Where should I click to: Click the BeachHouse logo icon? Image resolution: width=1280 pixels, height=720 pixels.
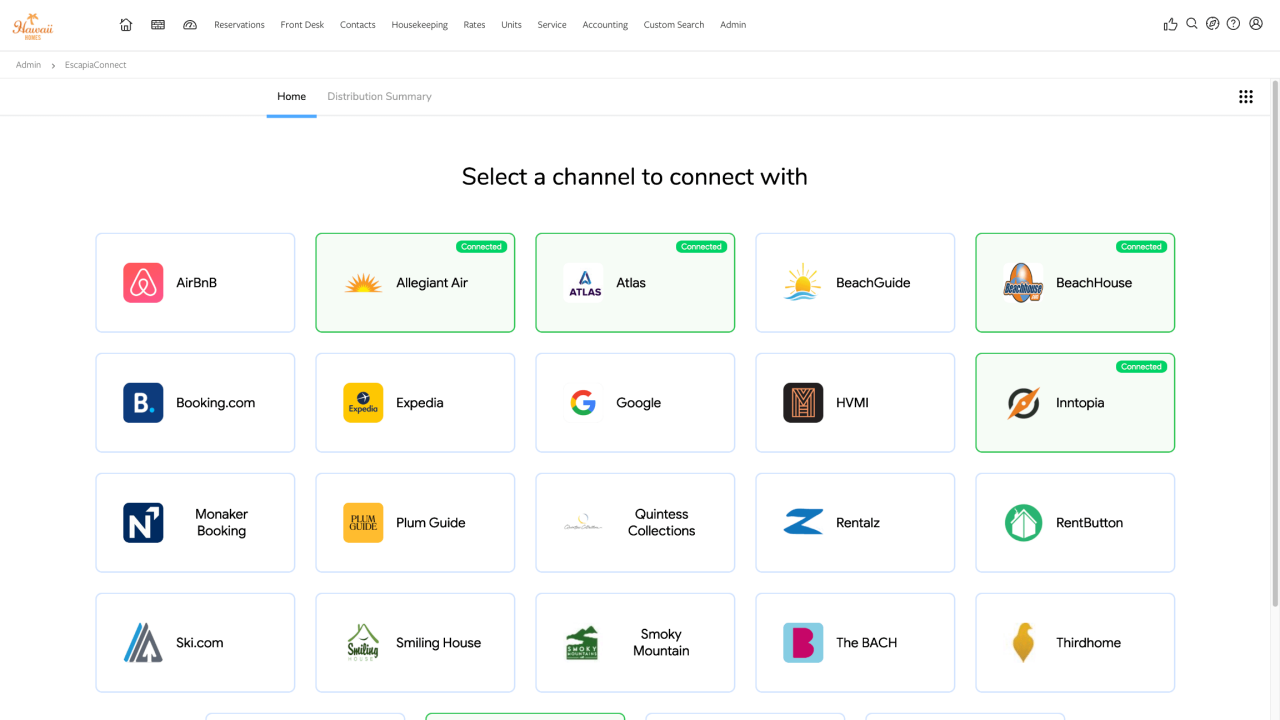click(1023, 283)
